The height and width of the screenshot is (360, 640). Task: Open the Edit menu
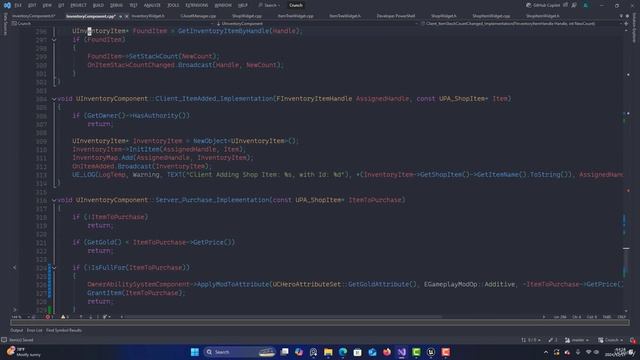(32, 5)
